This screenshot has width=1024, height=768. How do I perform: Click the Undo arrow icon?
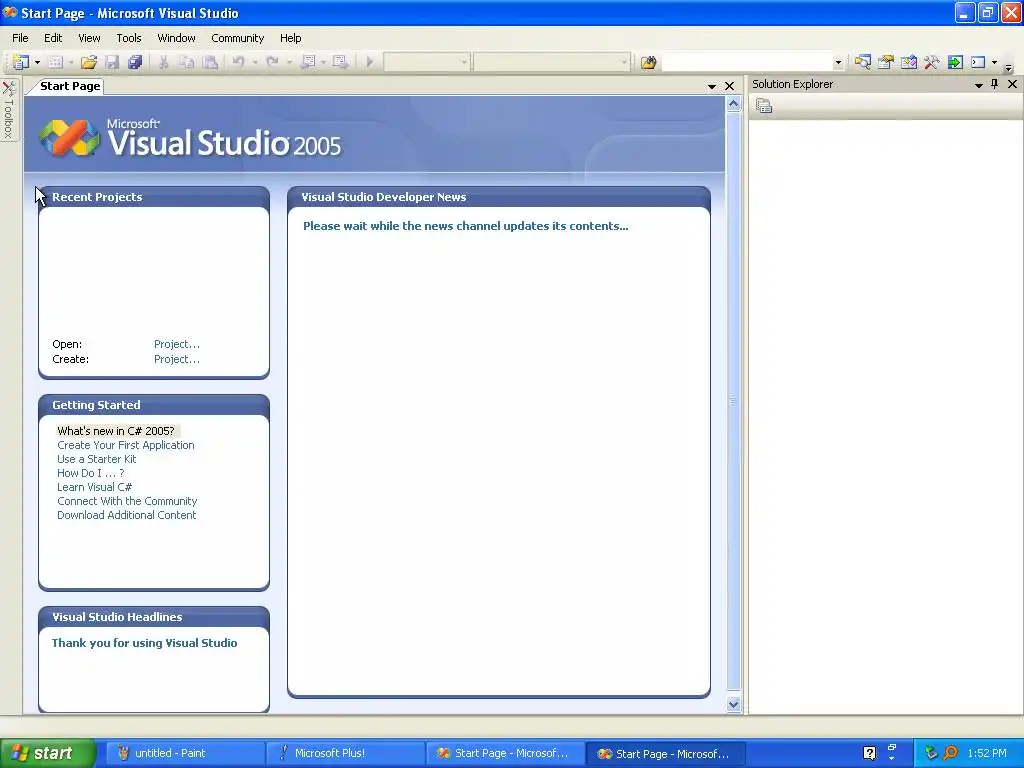click(x=238, y=62)
